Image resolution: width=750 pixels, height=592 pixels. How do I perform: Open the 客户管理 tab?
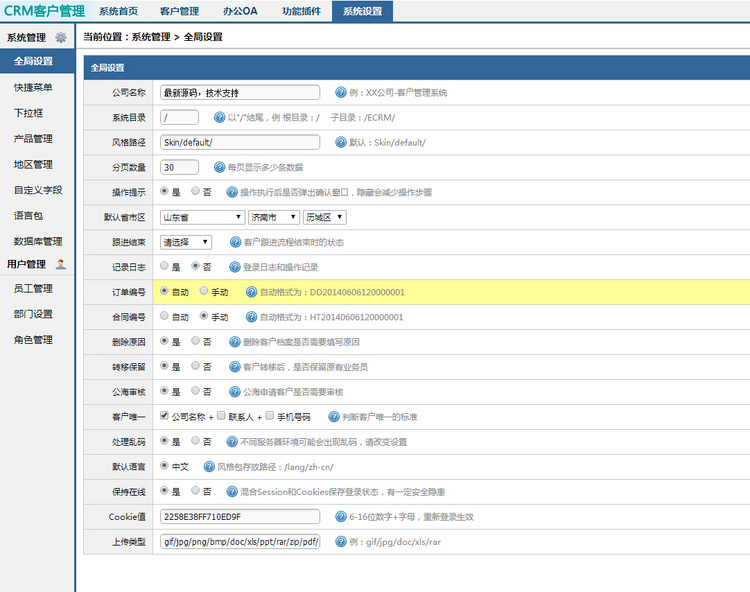[x=179, y=11]
